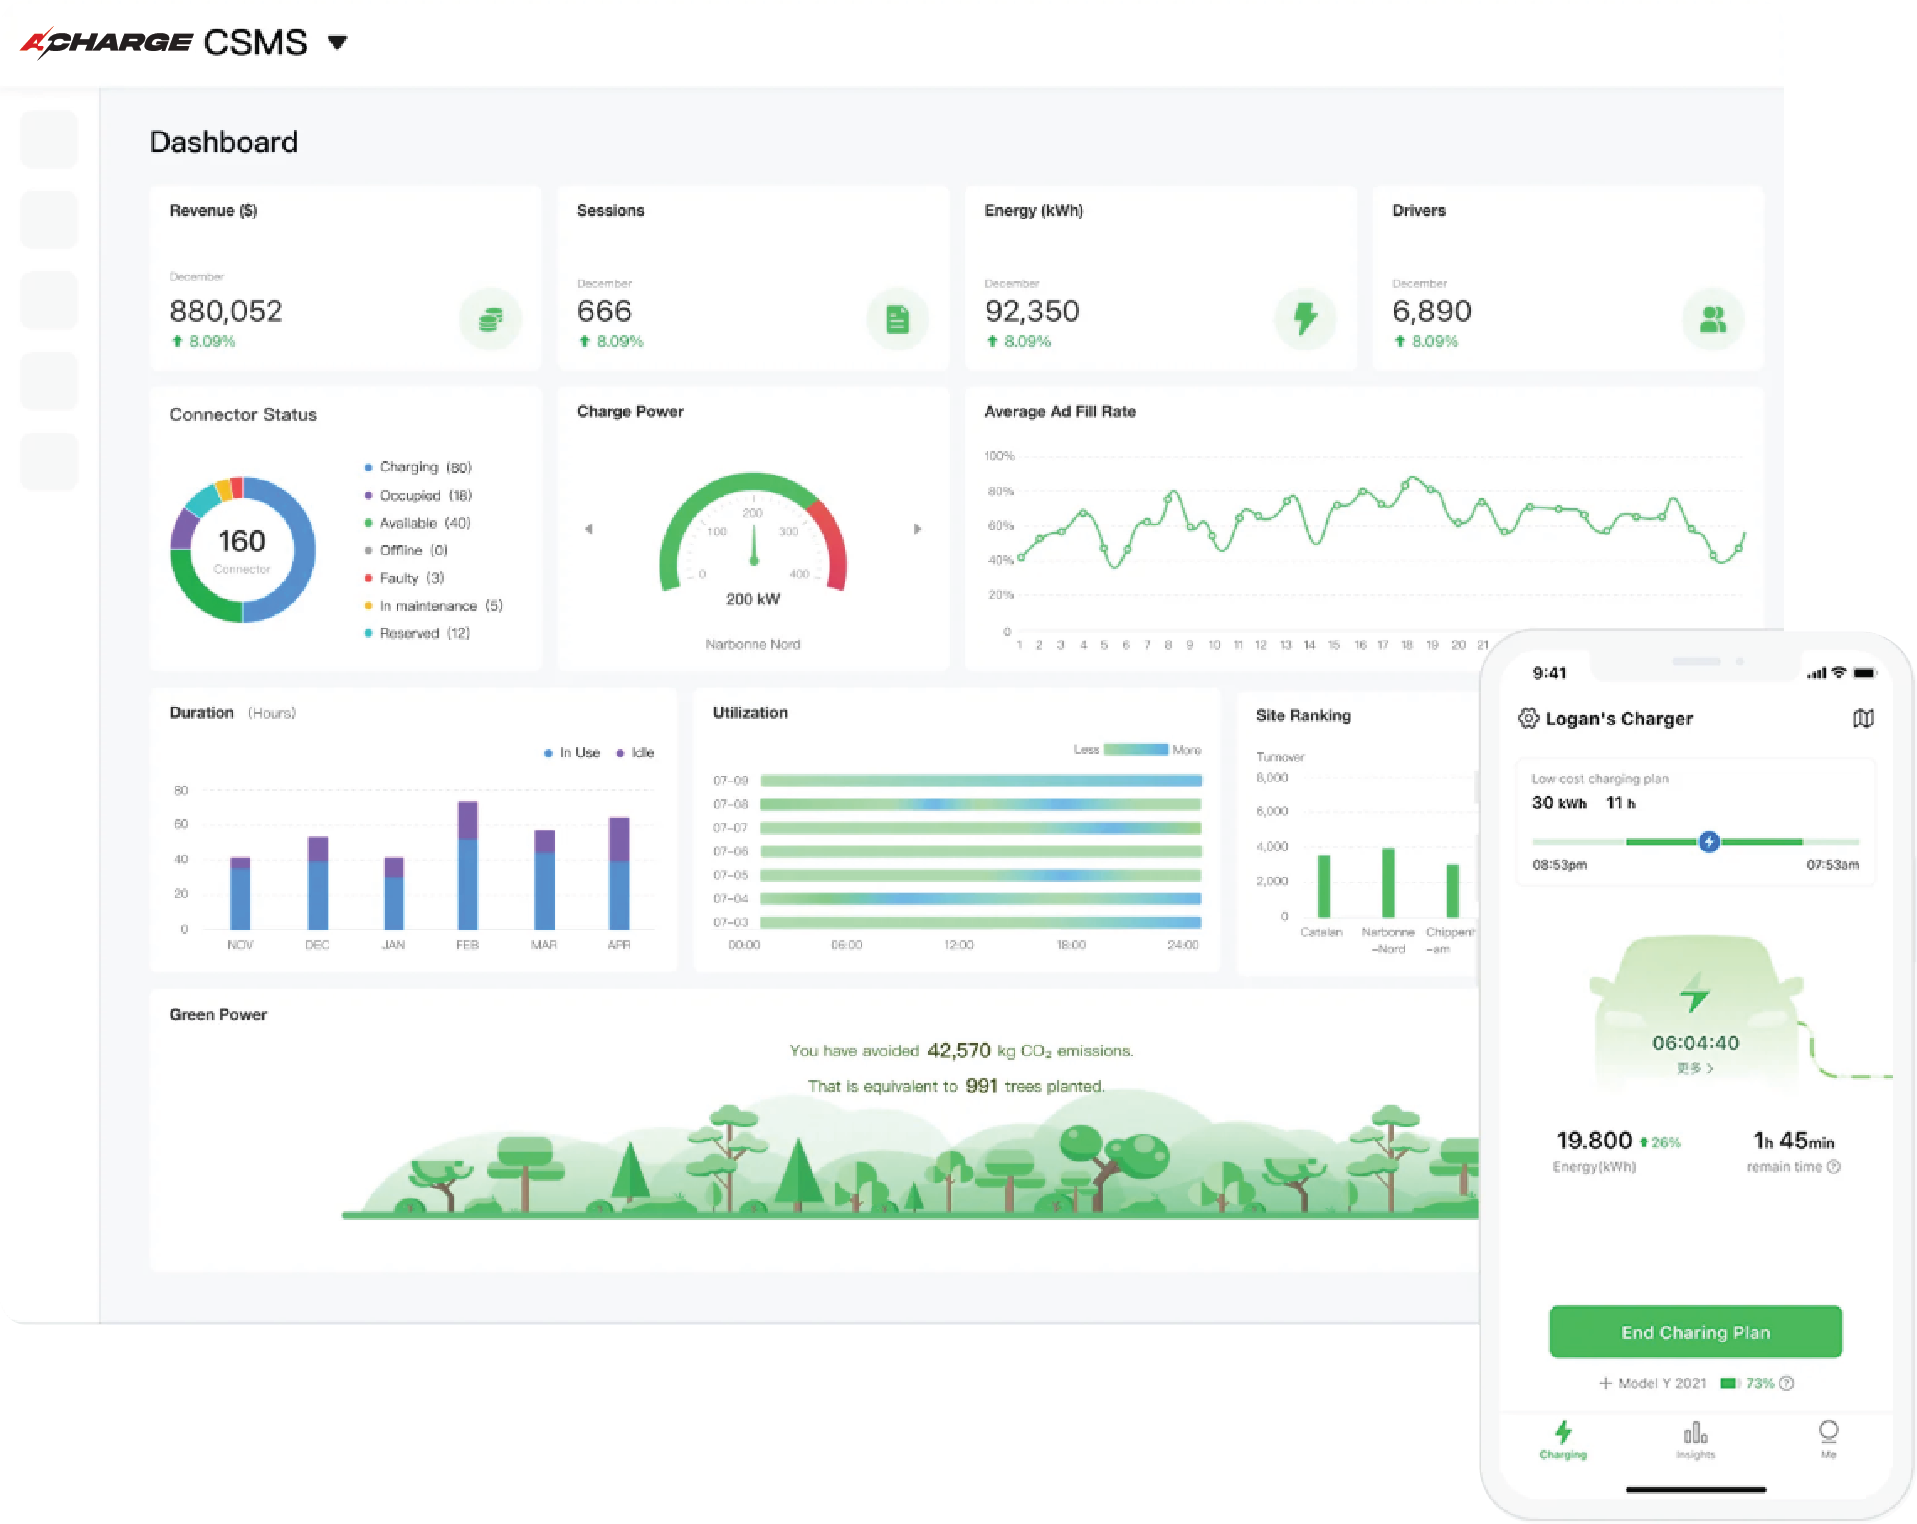Open the ACharge CSMS dropdown arrow
This screenshot has width=1917, height=1524.
click(337, 42)
